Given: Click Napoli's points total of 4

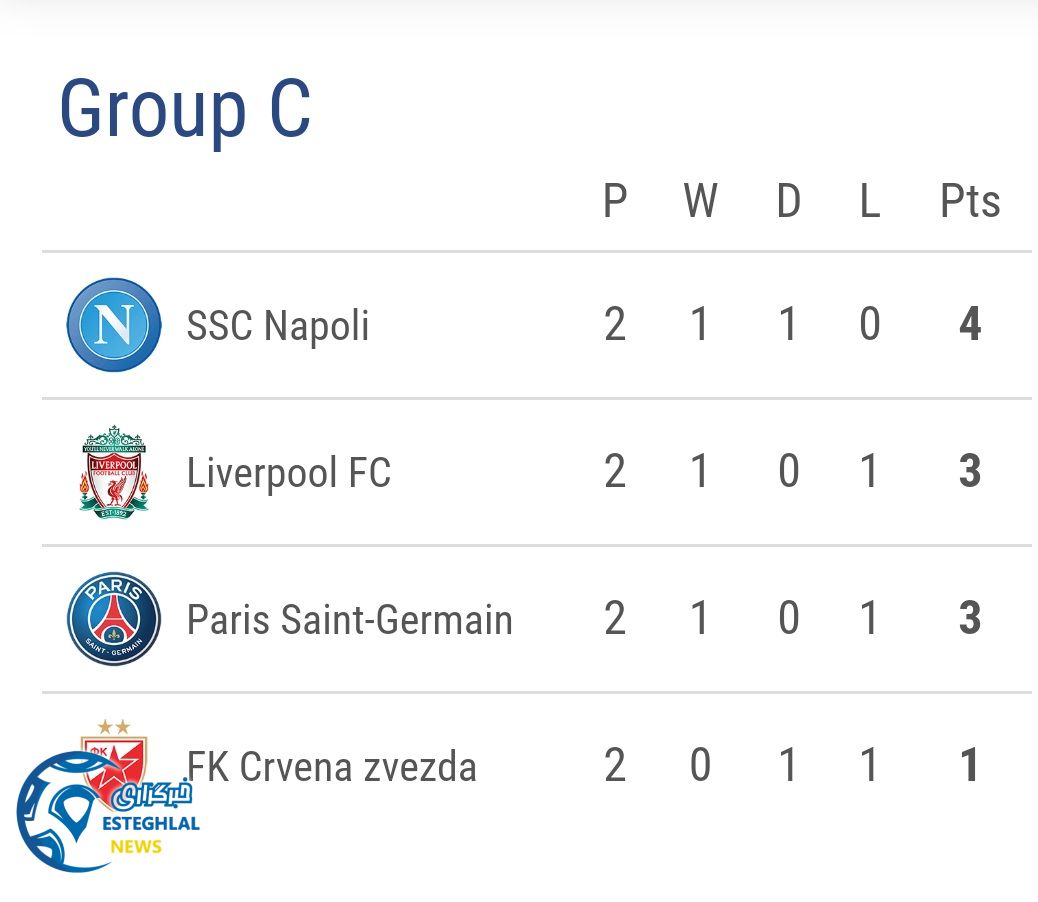Looking at the screenshot, I should coord(970,325).
